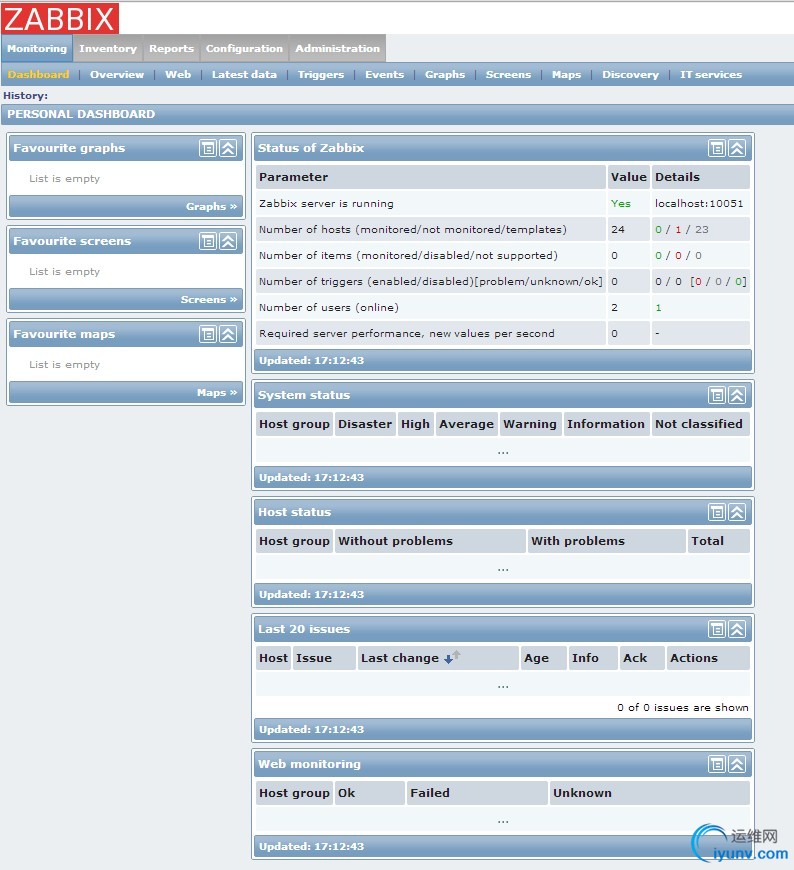Viewport: 794px width, 870px height.
Task: Open the Latest data submenu item
Action: pyautogui.click(x=244, y=74)
